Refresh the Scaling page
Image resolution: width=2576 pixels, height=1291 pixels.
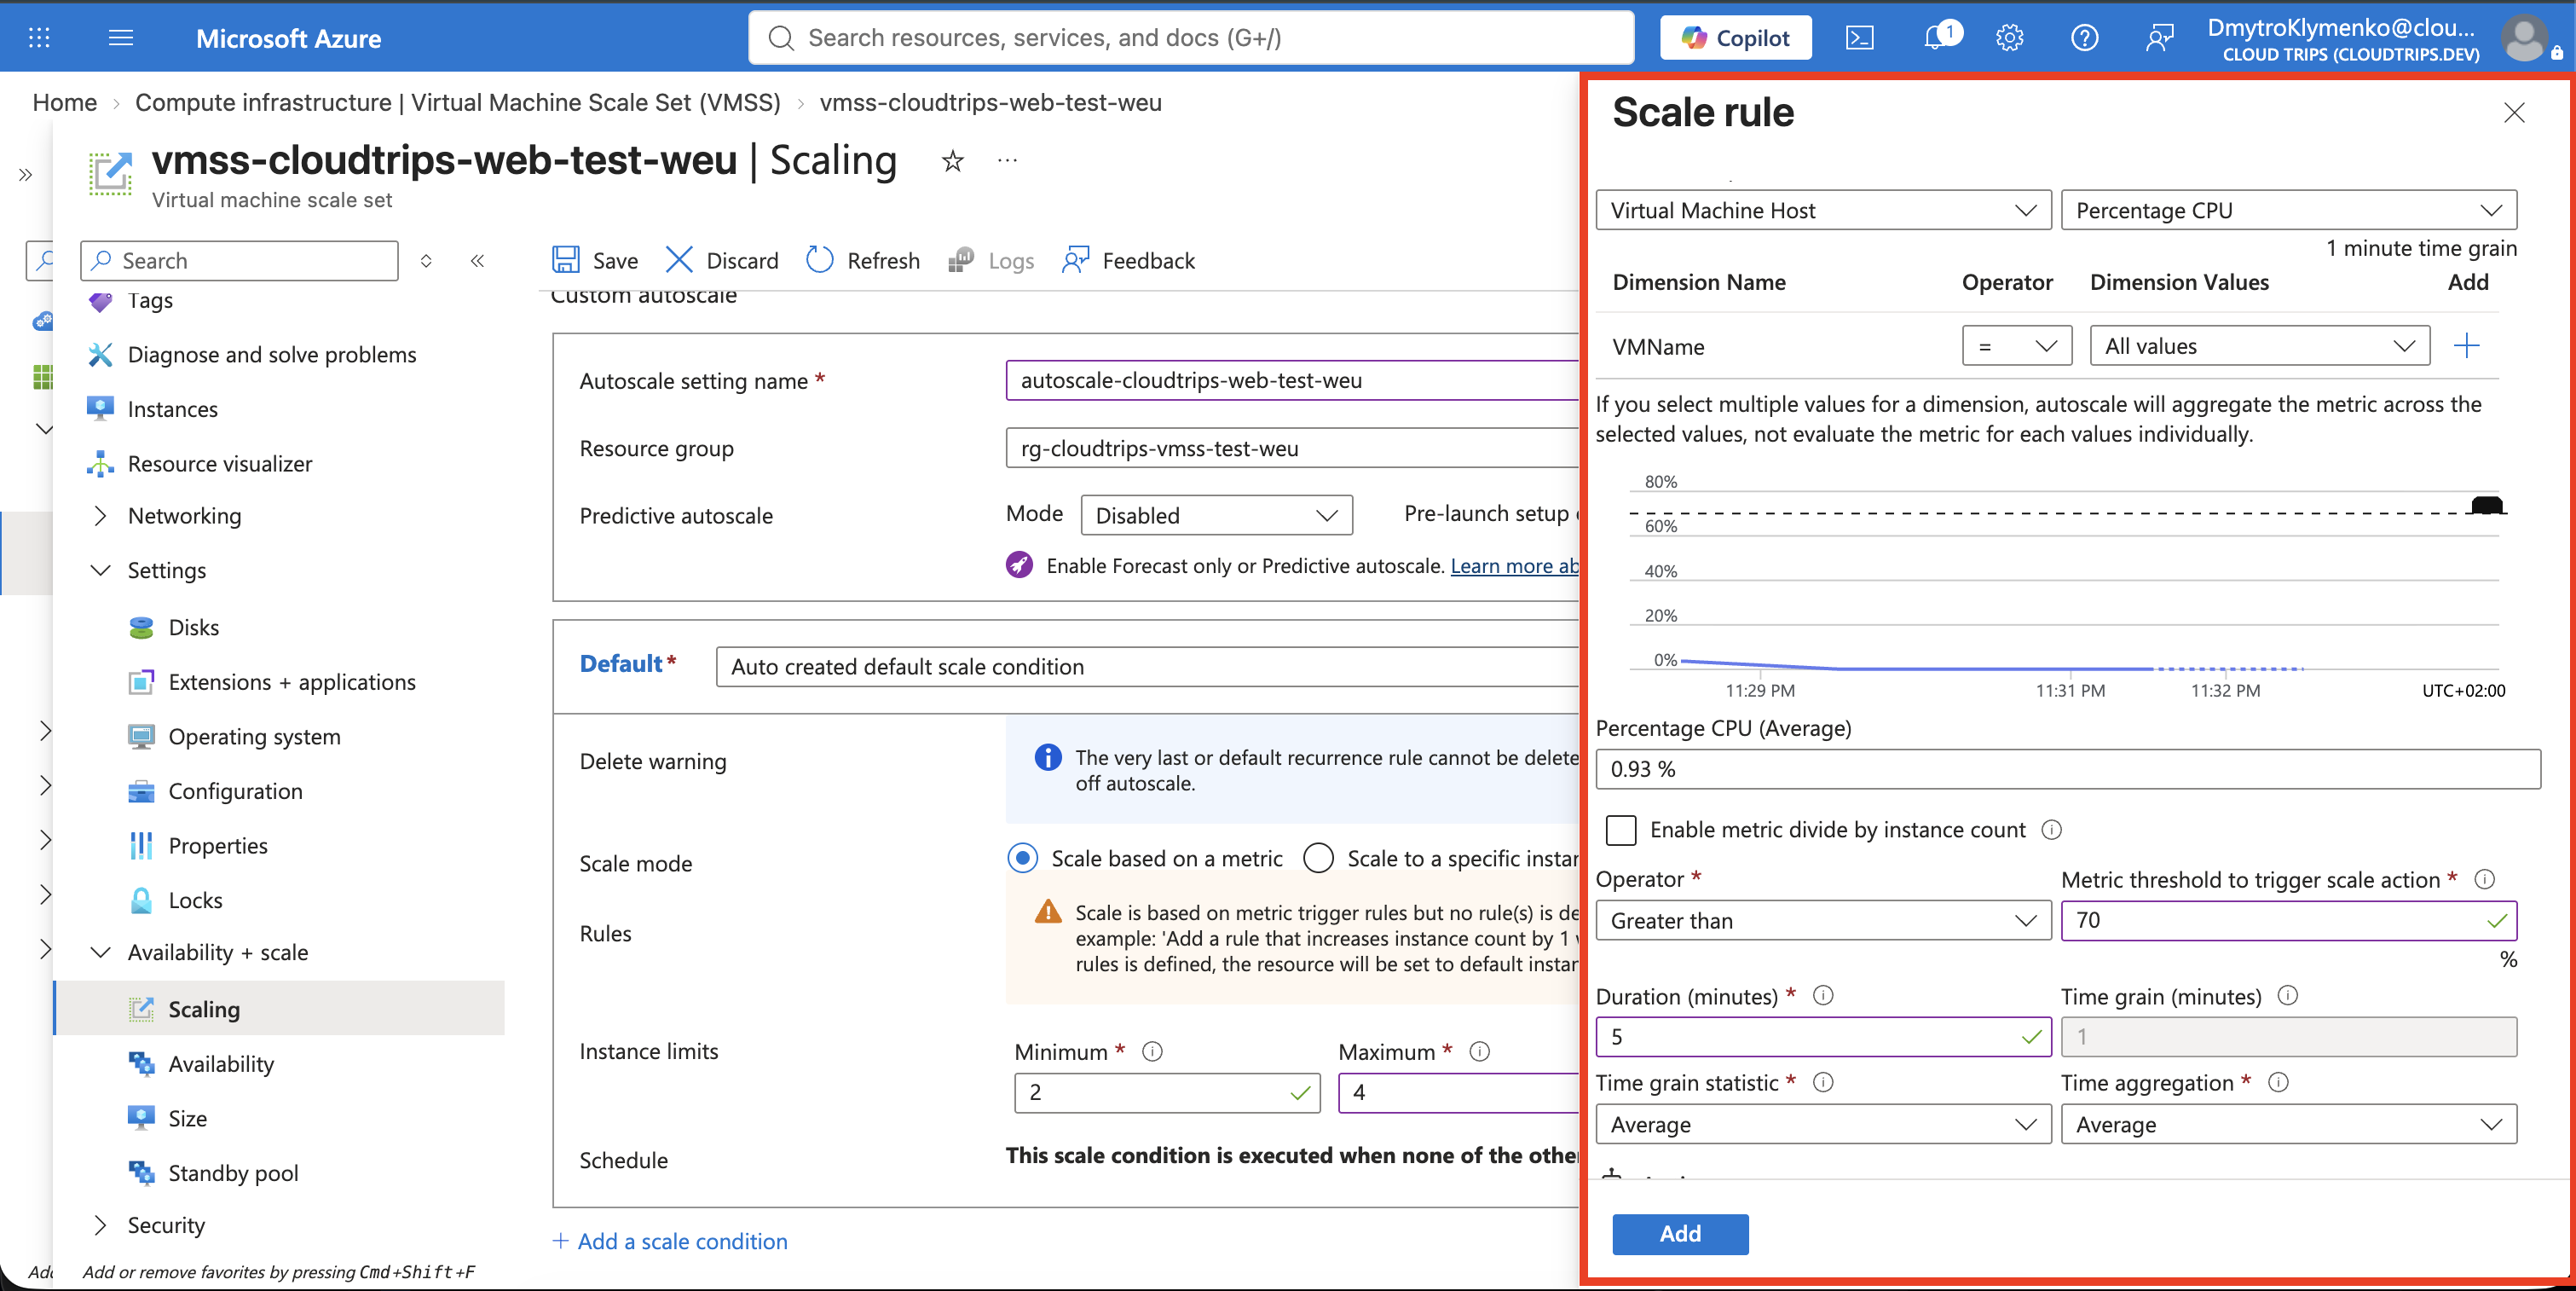[x=863, y=261]
